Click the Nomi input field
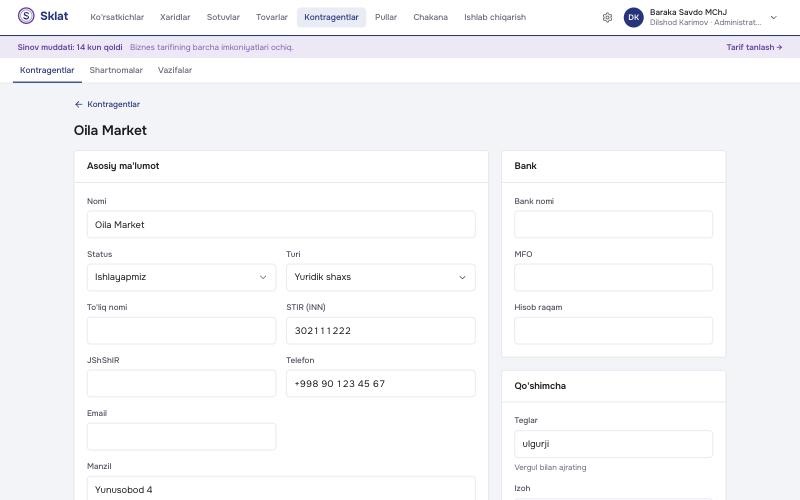Viewport: 800px width, 500px height. point(281,224)
